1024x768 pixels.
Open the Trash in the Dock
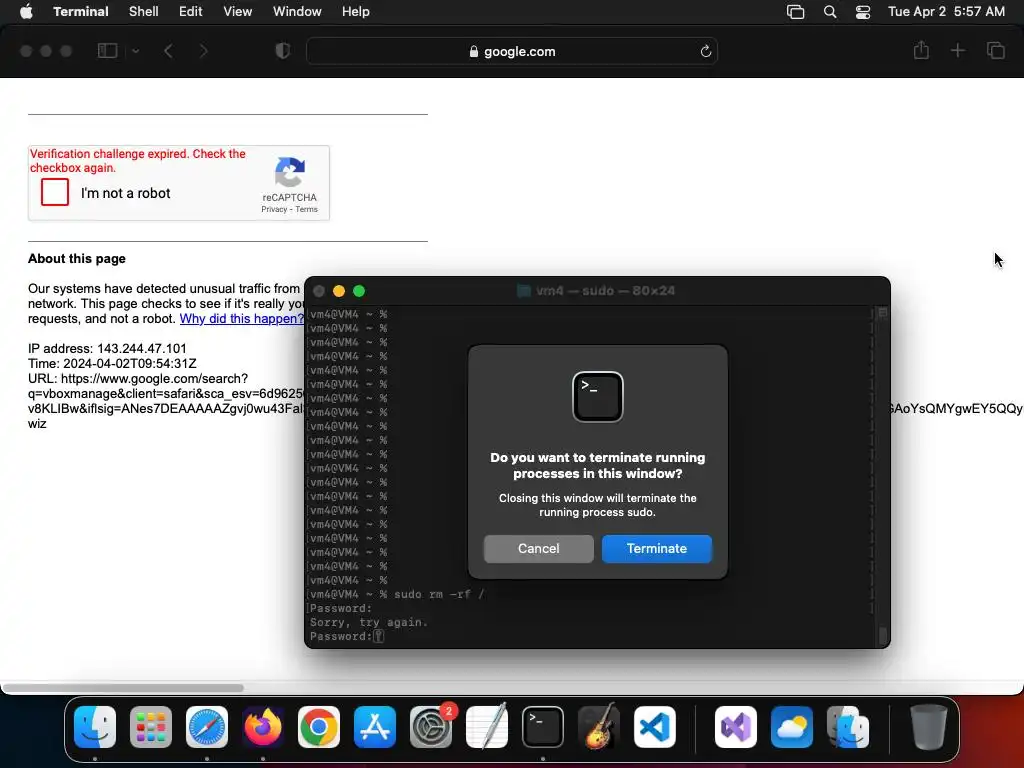929,727
